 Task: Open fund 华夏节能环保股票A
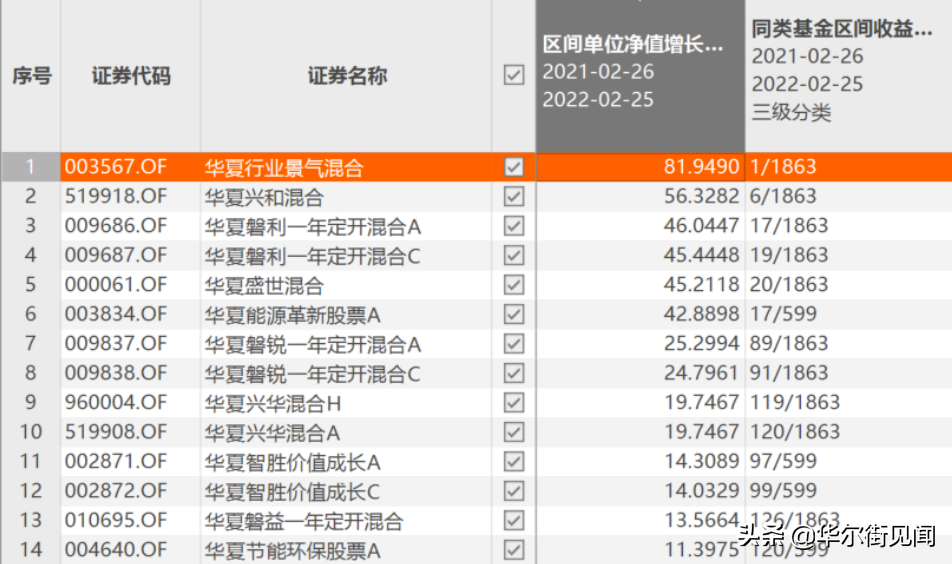292,551
